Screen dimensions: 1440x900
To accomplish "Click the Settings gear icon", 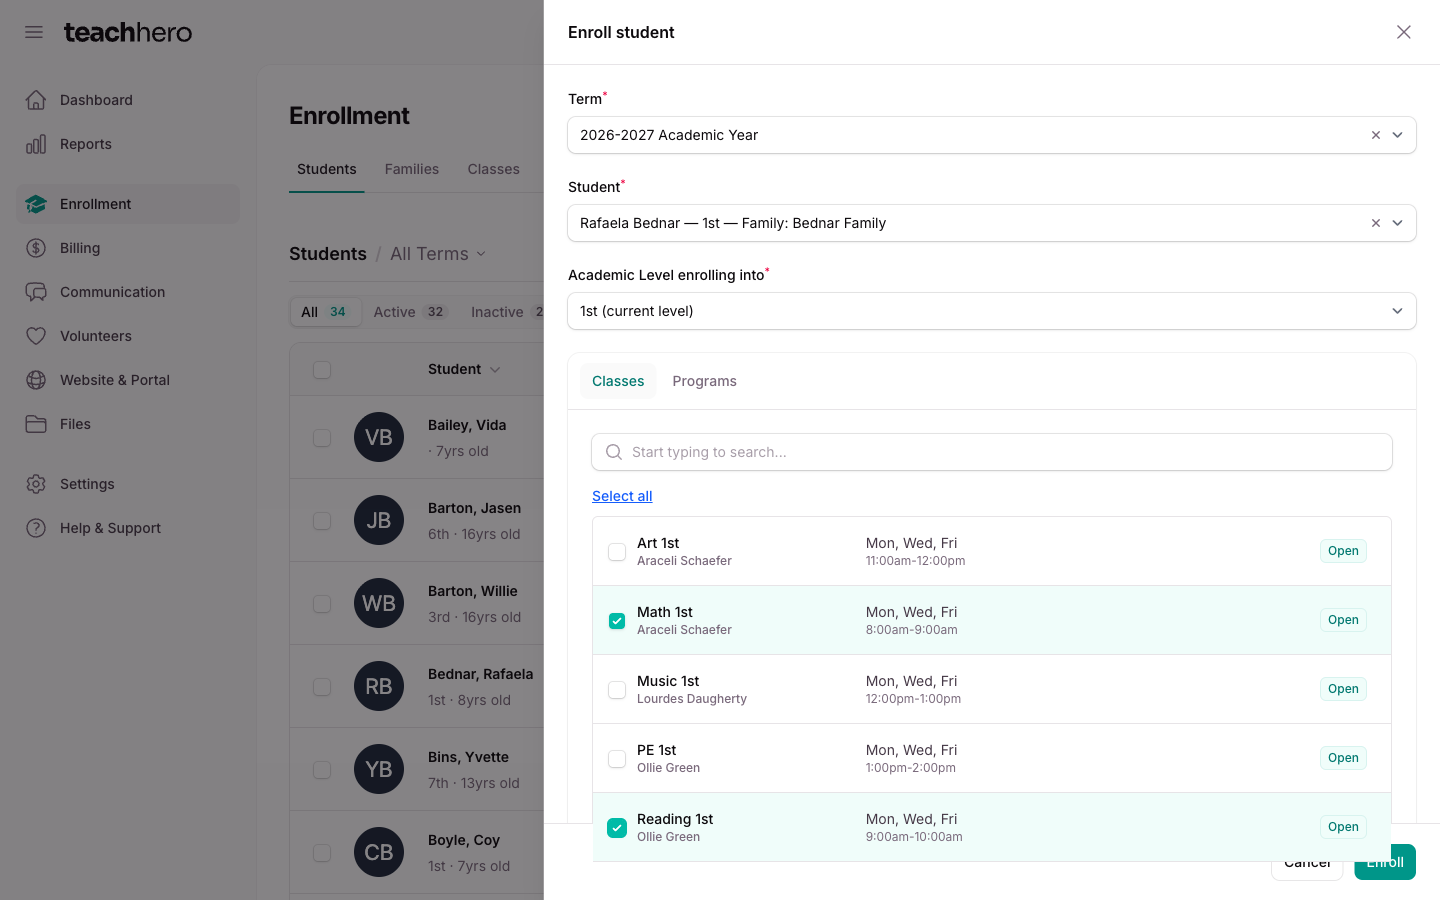I will (36, 484).
